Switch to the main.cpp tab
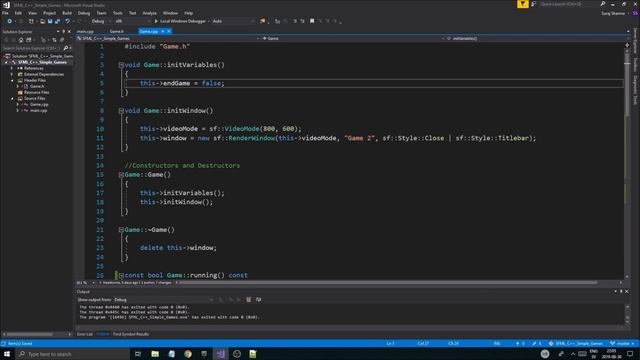The image size is (640, 360). (85, 31)
